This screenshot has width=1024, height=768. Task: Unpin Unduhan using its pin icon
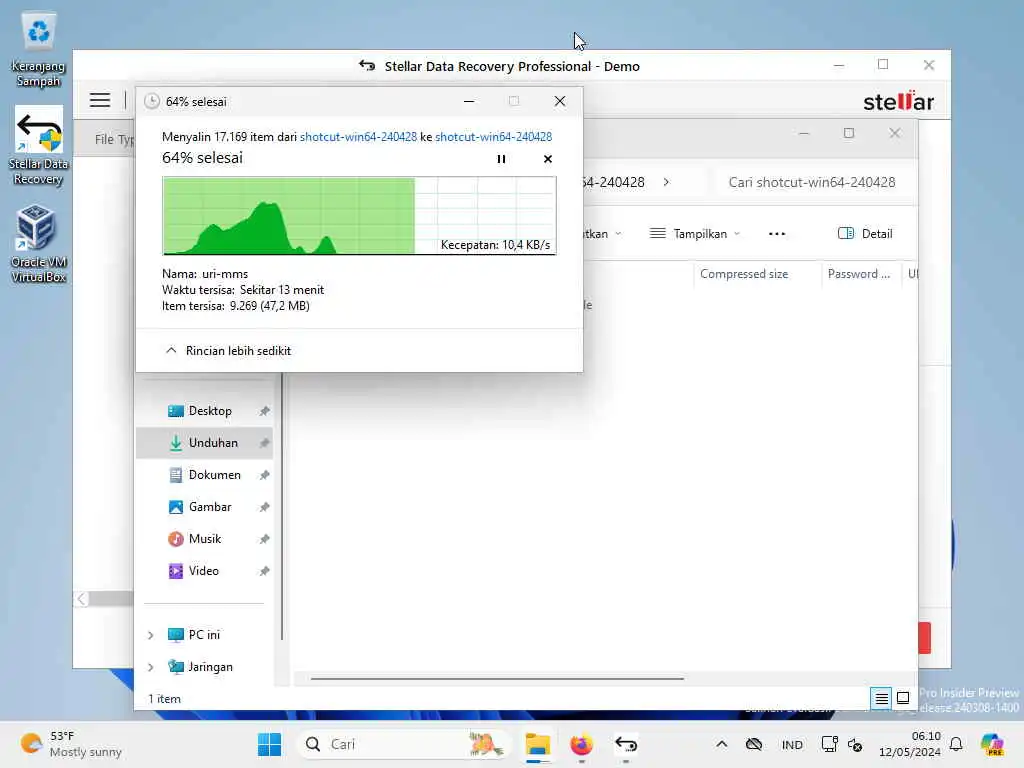coord(264,443)
